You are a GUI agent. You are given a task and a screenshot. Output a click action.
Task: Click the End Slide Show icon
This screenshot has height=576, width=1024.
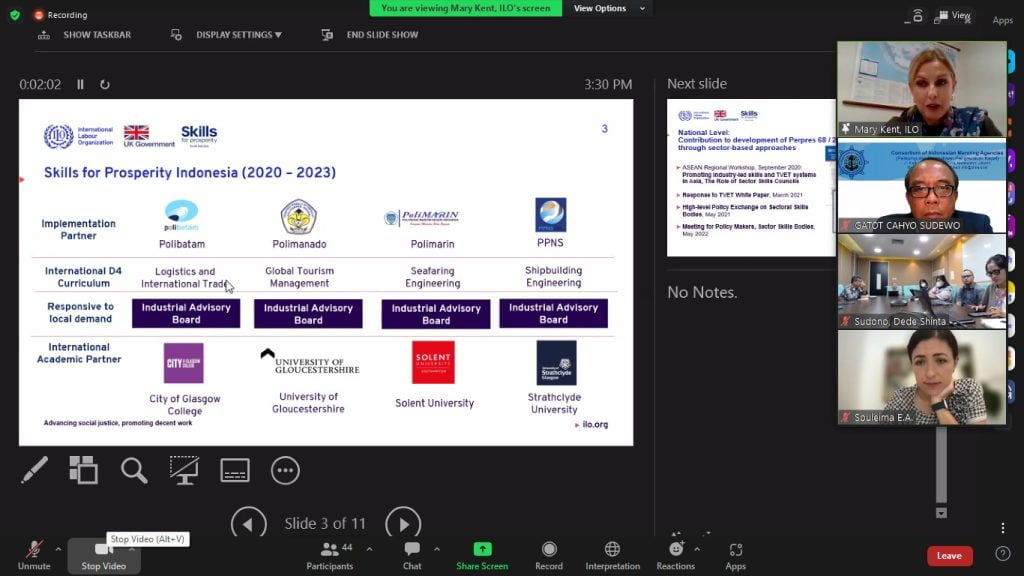[327, 35]
